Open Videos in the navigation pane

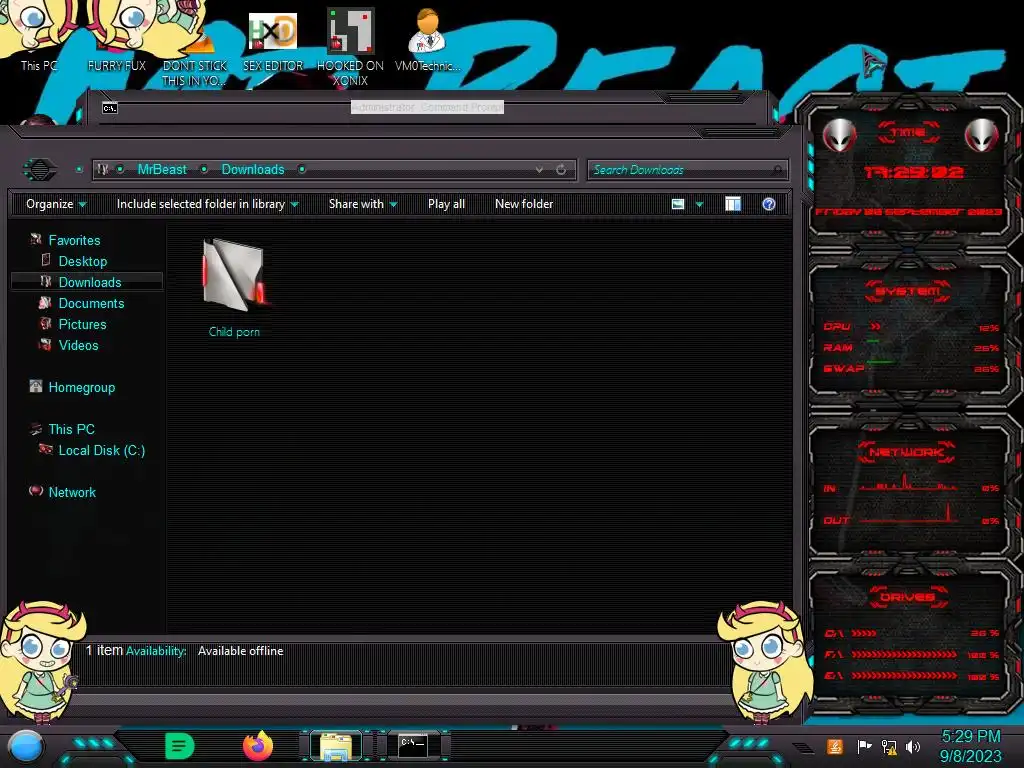tap(78, 345)
